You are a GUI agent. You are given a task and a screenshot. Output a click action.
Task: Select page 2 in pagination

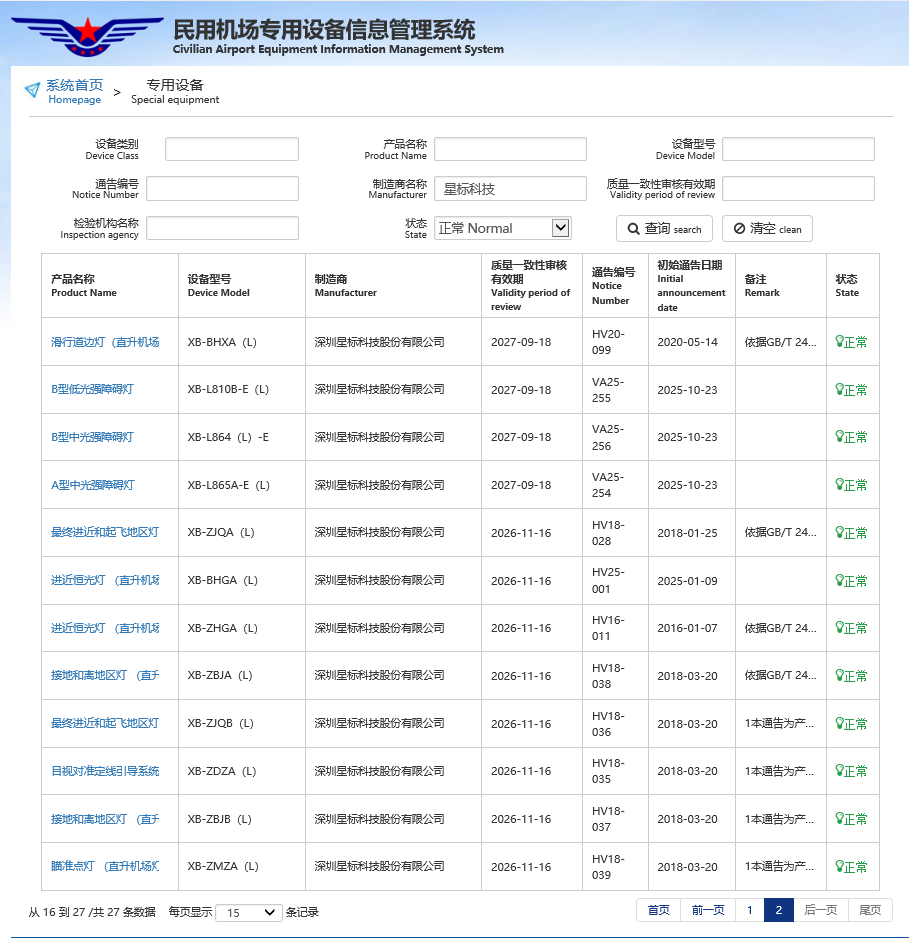point(779,910)
